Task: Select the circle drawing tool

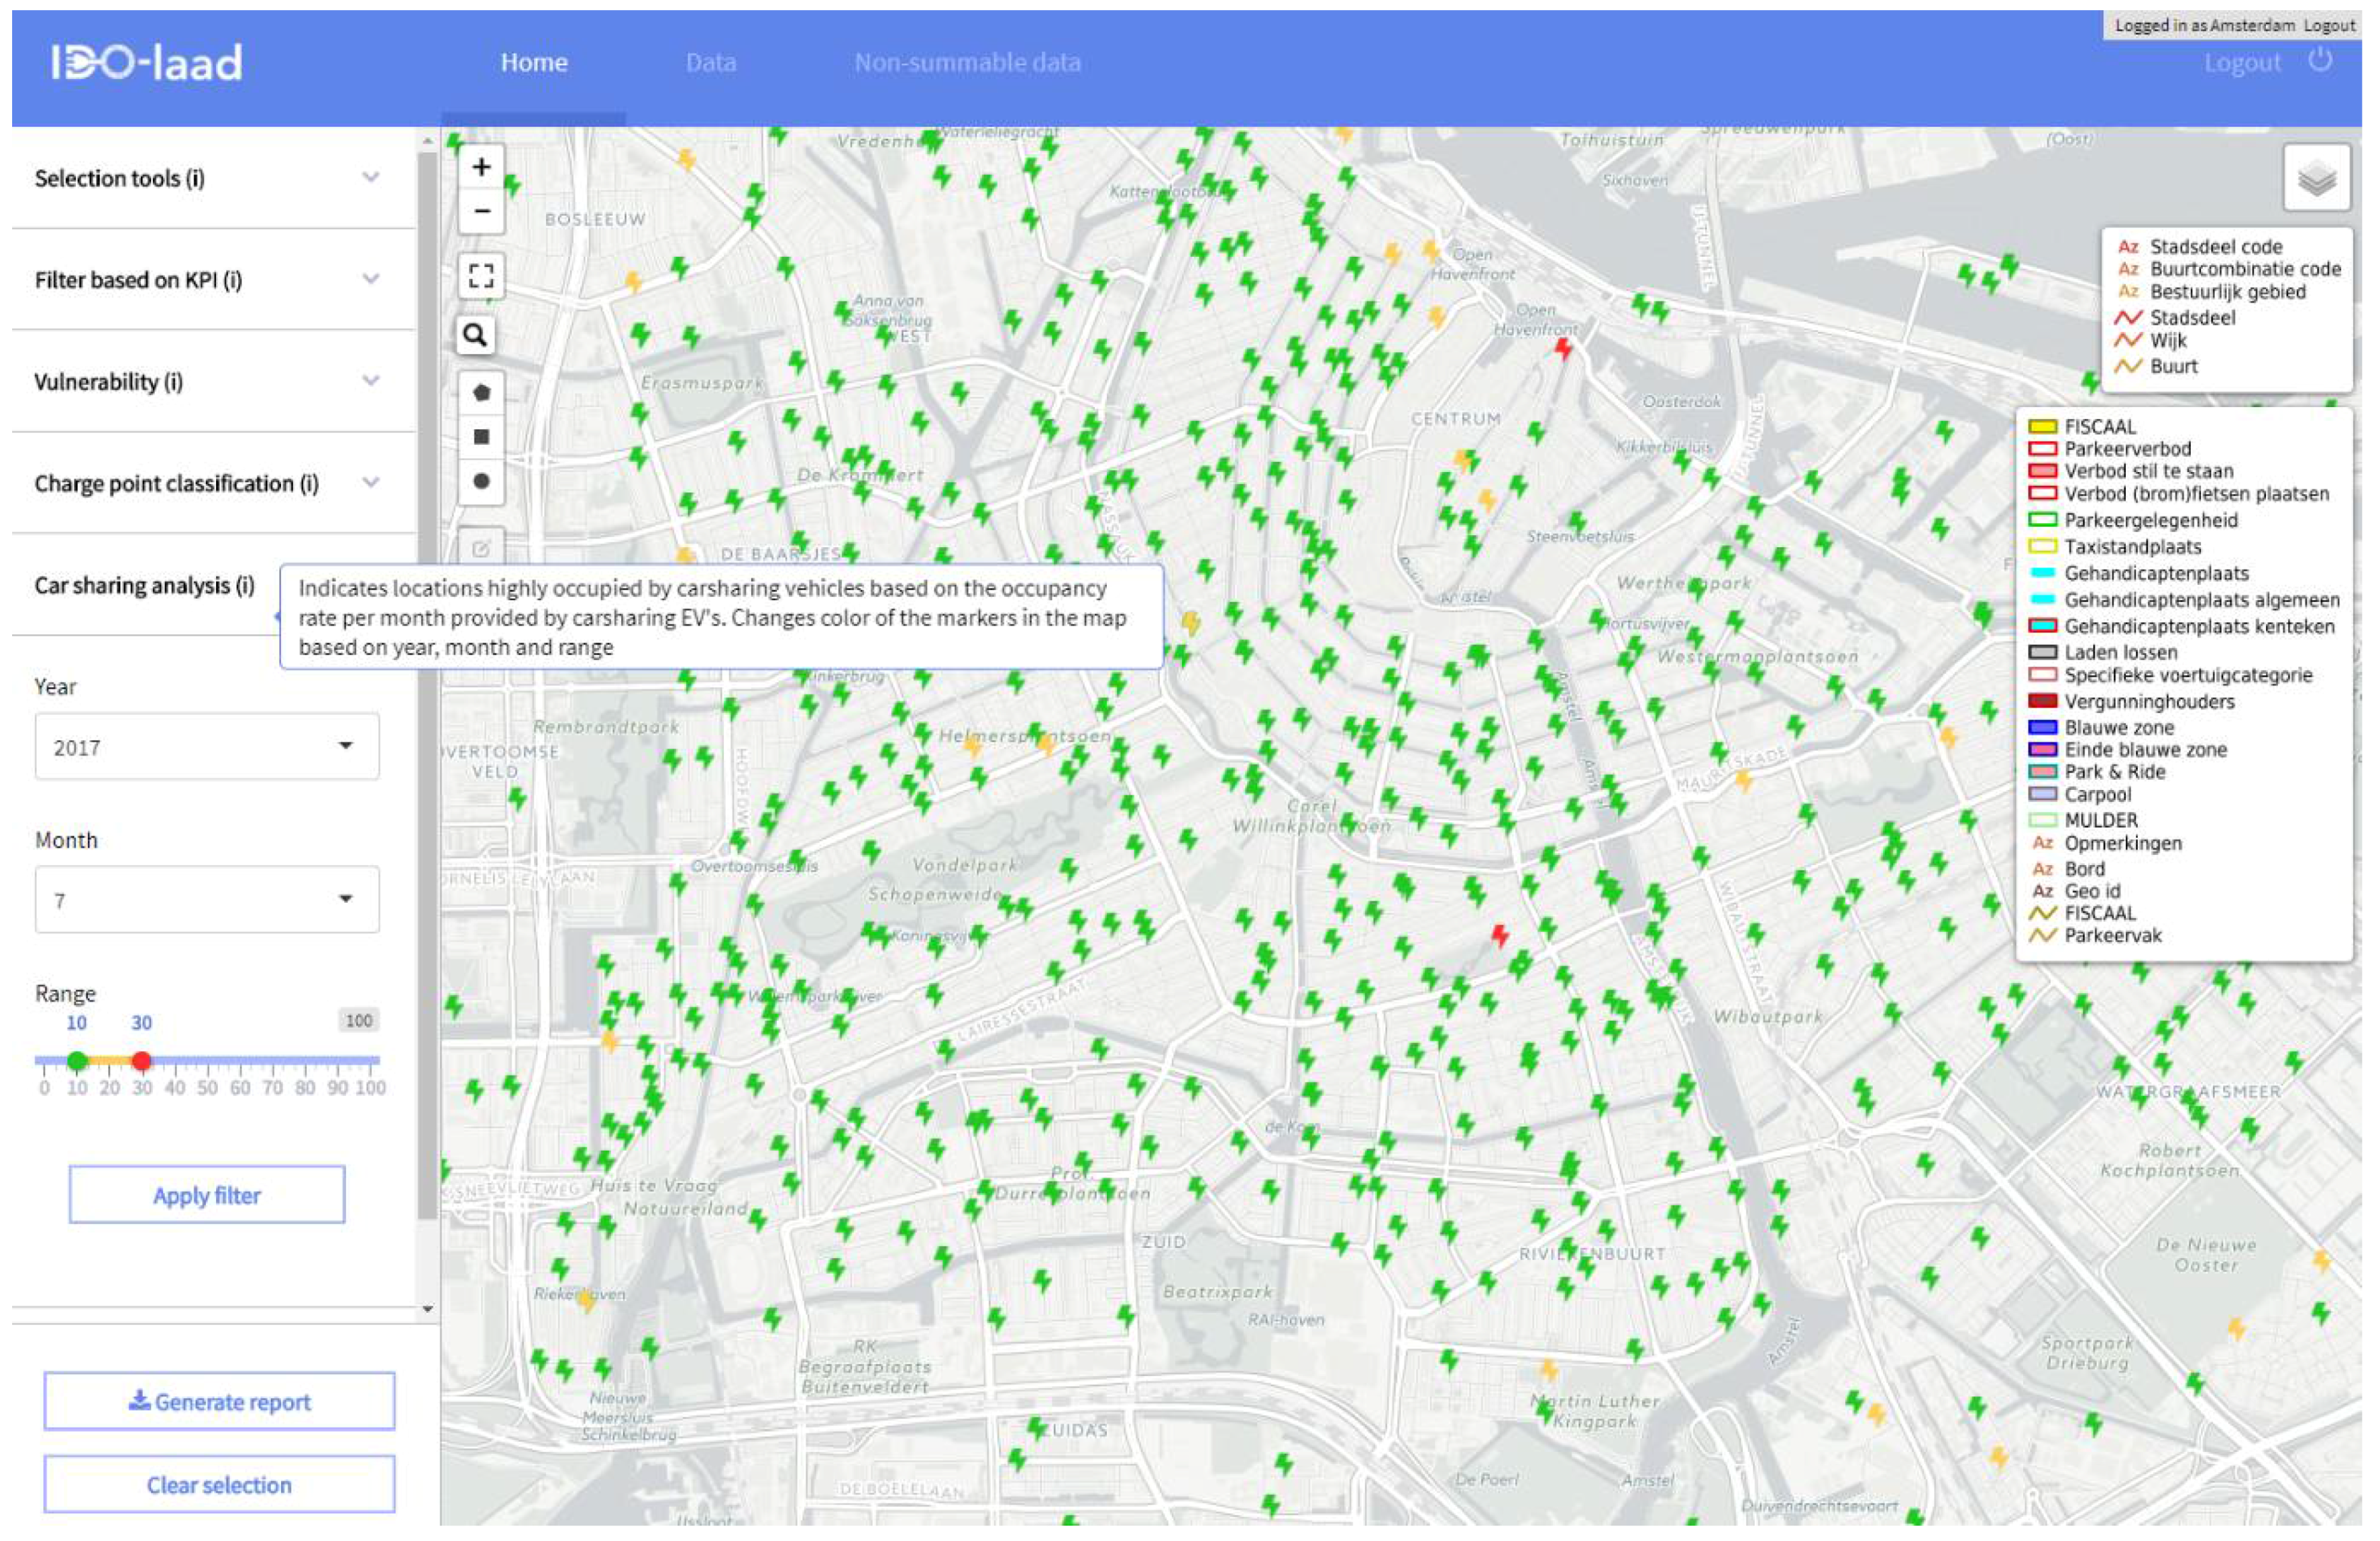Action: tap(481, 481)
